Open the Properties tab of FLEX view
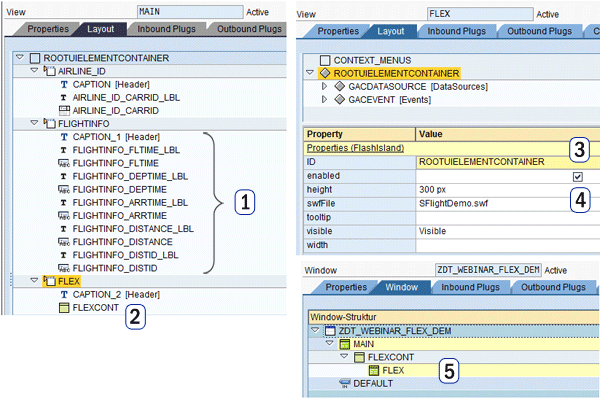Viewport: 600px width, 399px height. click(338, 31)
